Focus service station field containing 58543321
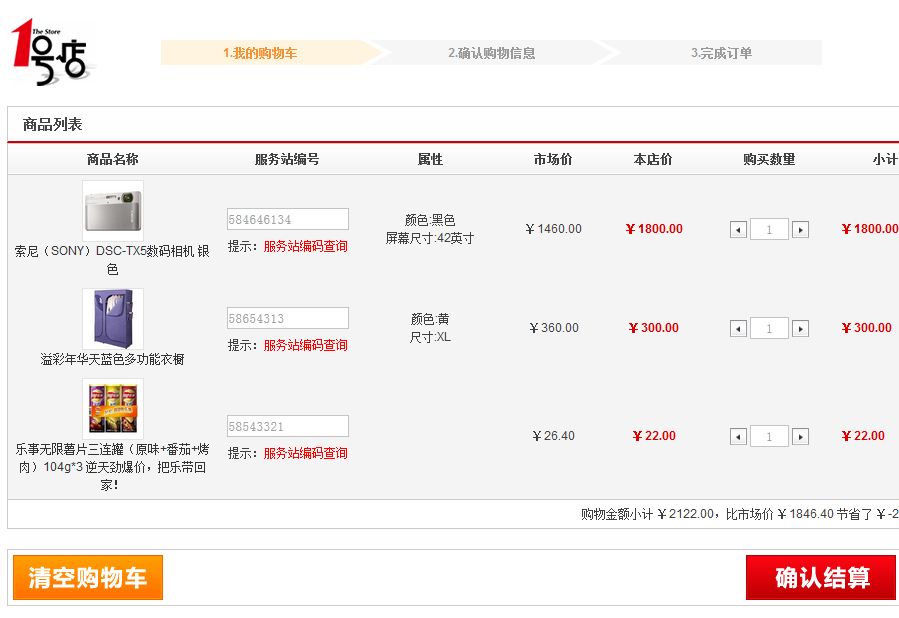899x618 pixels. (x=288, y=427)
